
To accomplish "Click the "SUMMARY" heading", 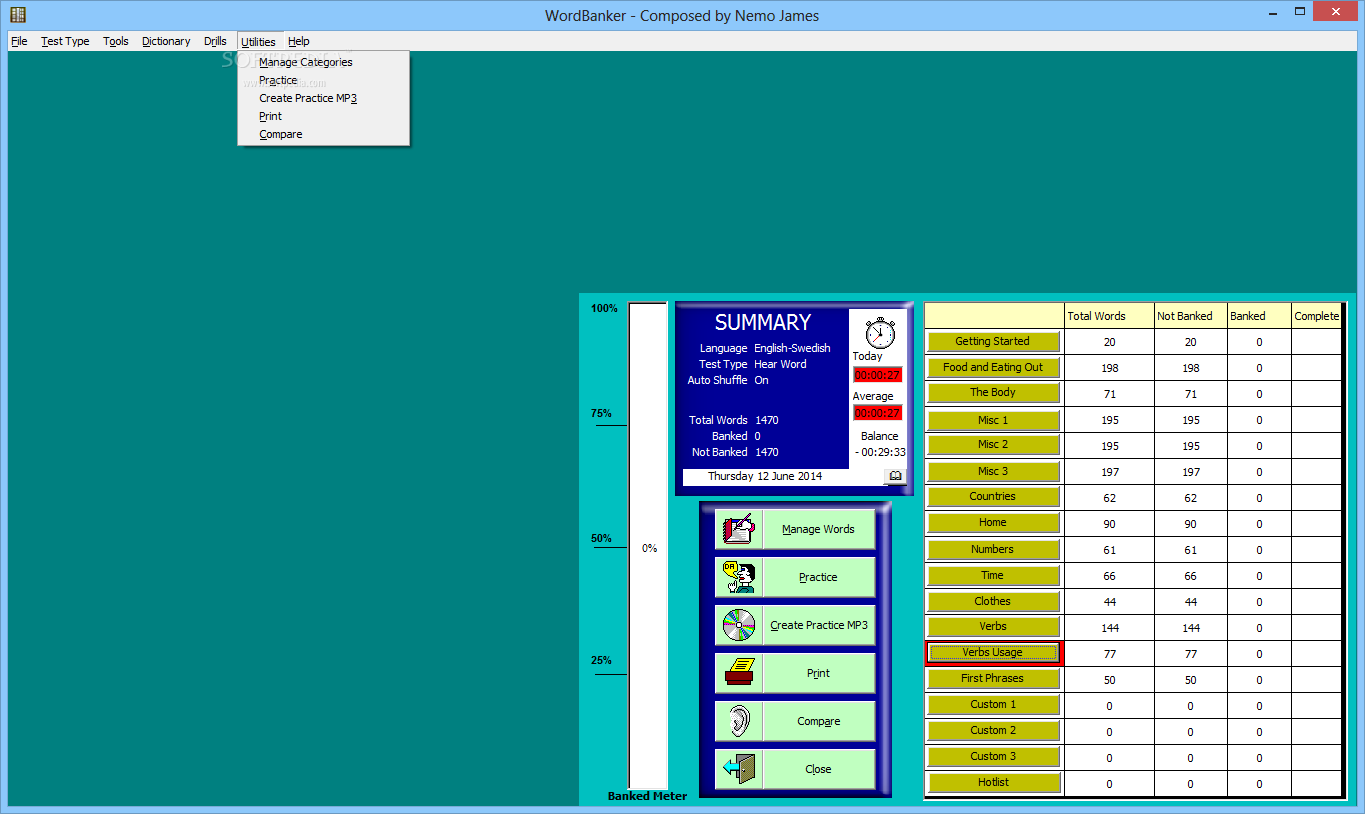I will (x=763, y=322).
